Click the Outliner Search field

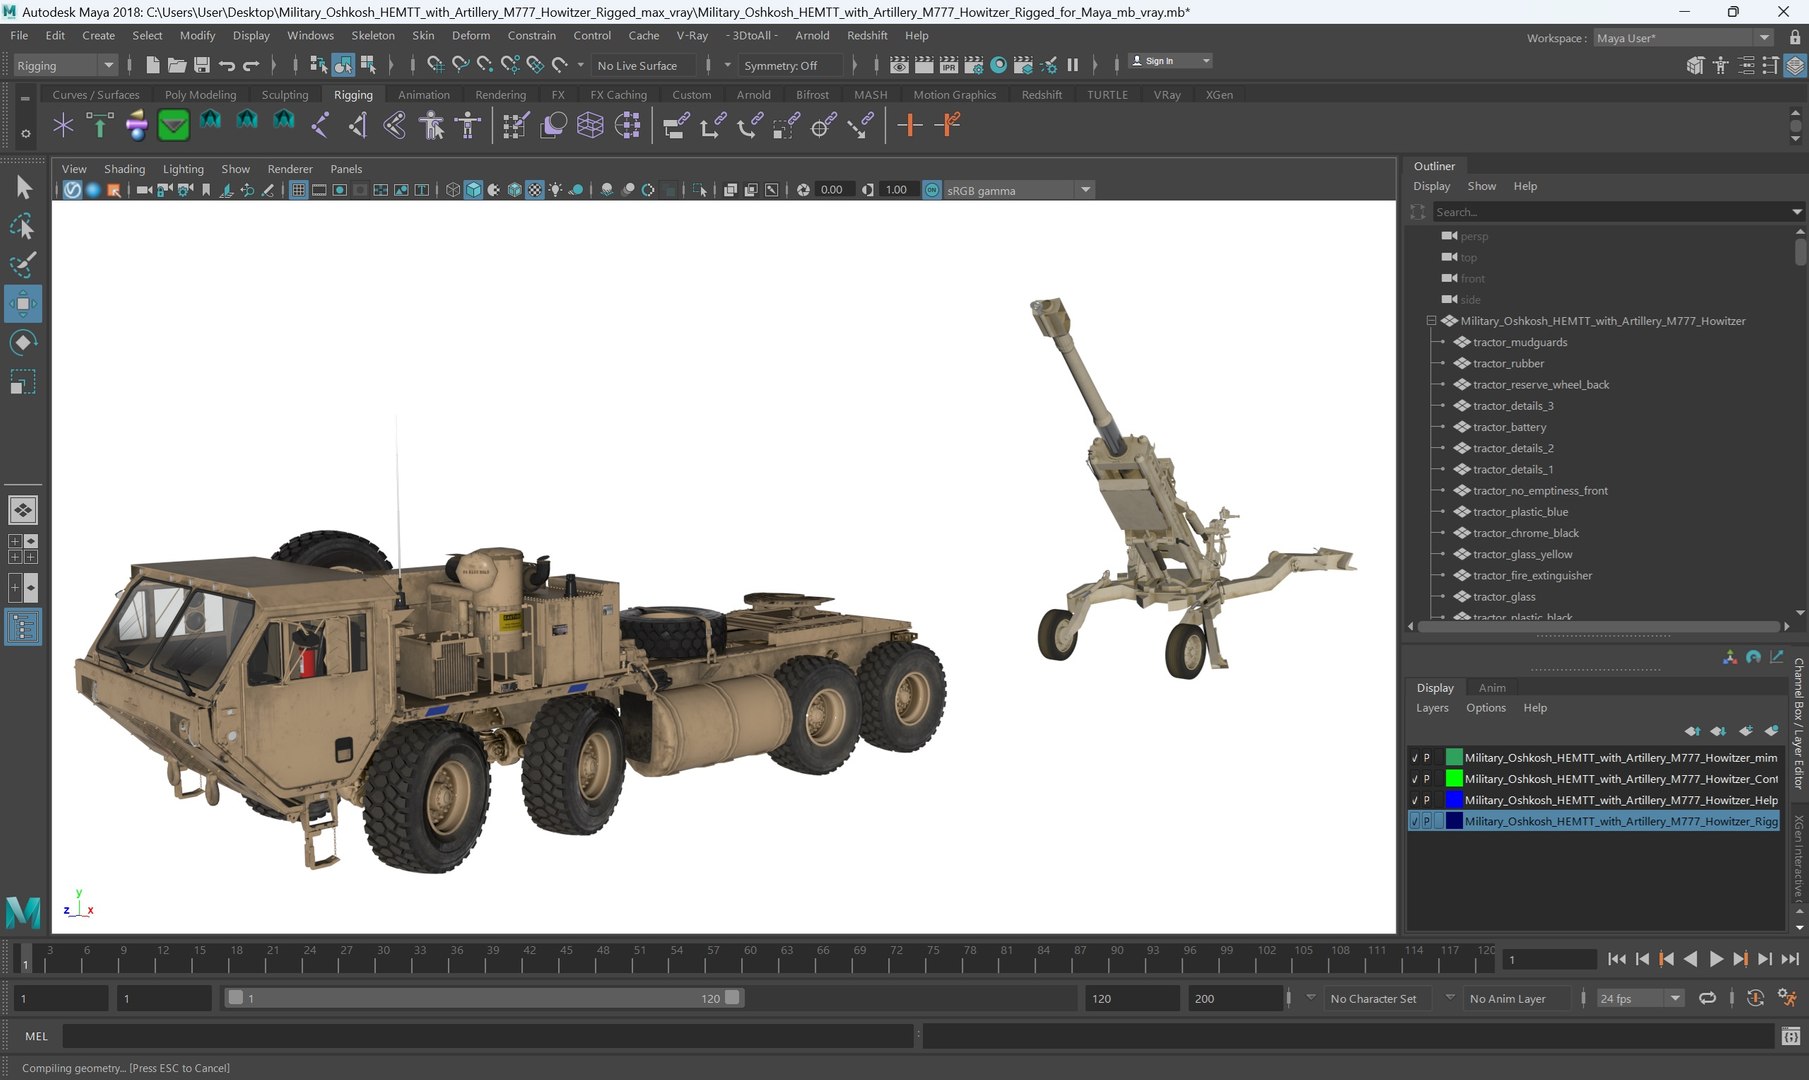coord(1610,212)
